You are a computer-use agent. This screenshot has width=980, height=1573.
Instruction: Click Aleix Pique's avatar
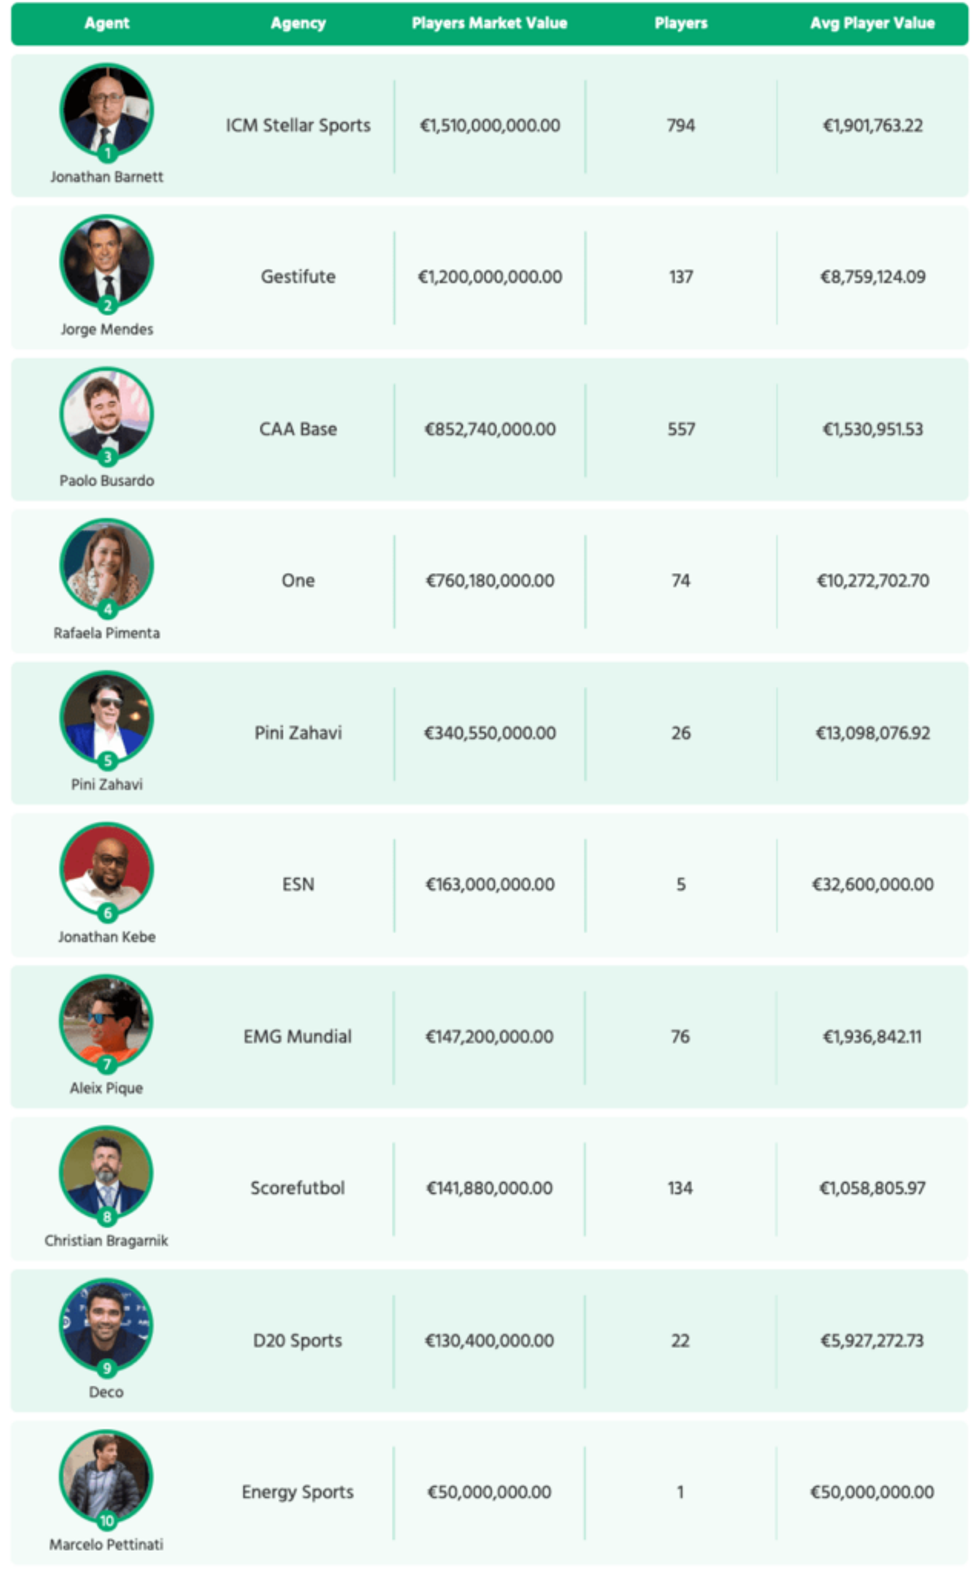(x=106, y=1022)
